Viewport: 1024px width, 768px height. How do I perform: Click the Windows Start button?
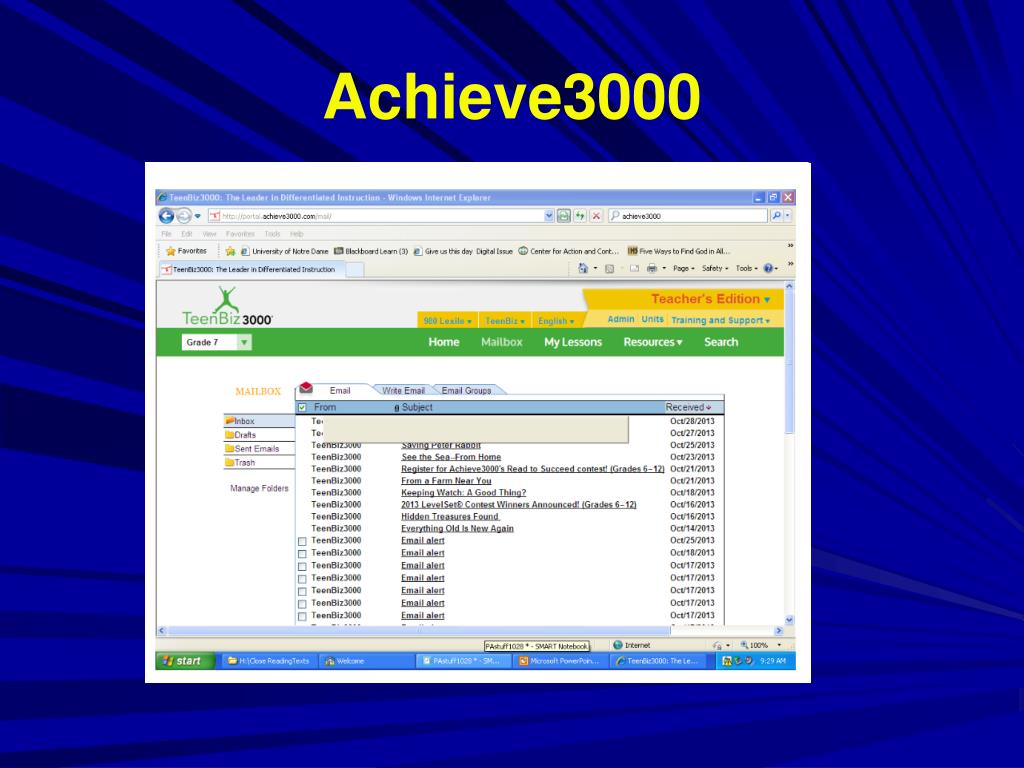185,661
